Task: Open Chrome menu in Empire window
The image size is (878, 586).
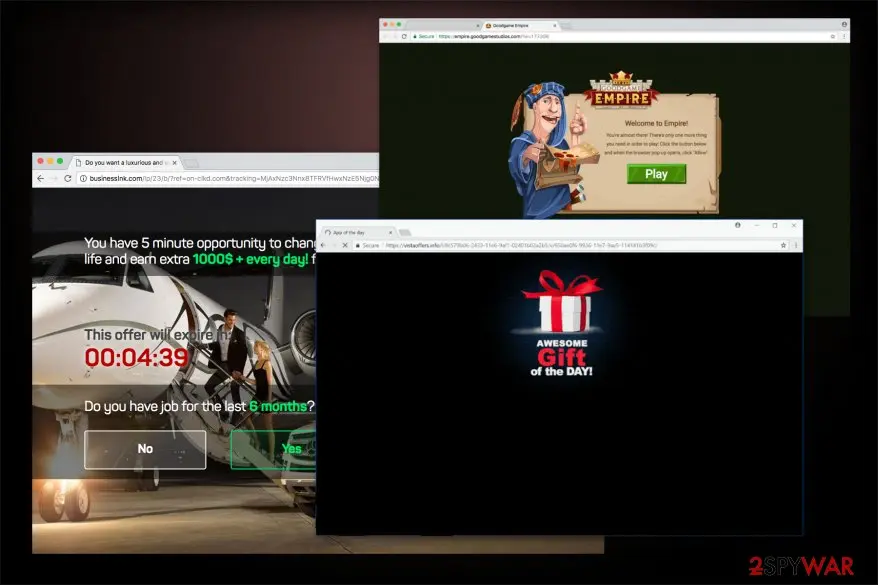Action: click(x=844, y=36)
